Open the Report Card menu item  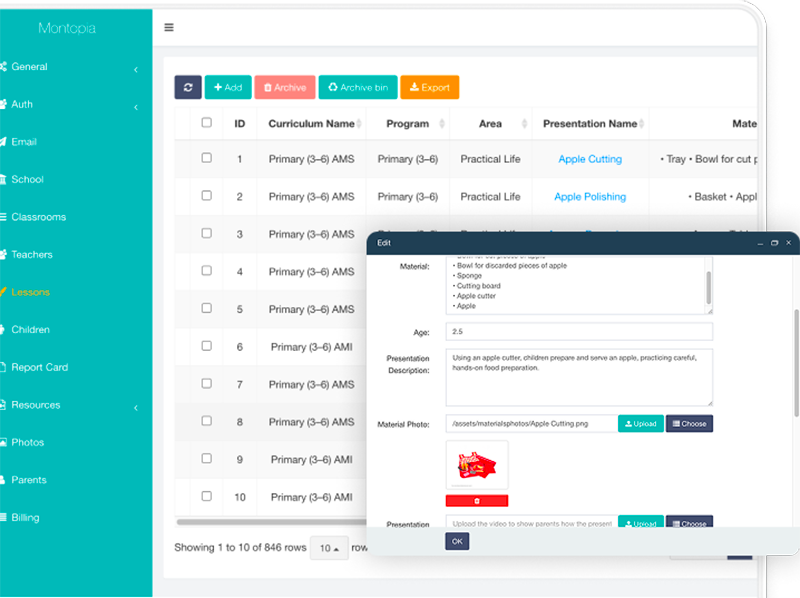(40, 367)
